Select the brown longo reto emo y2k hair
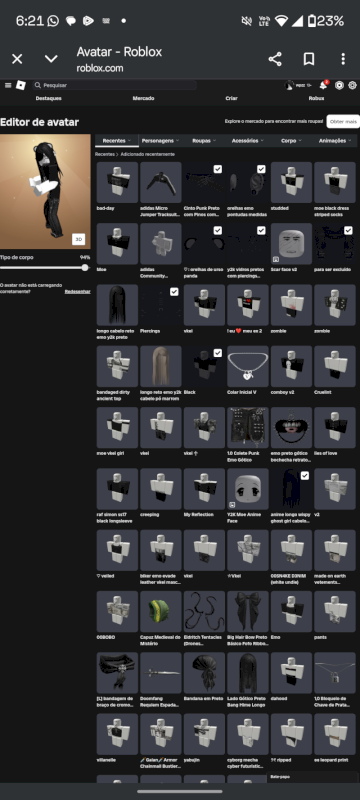360x800 pixels. tap(161, 366)
